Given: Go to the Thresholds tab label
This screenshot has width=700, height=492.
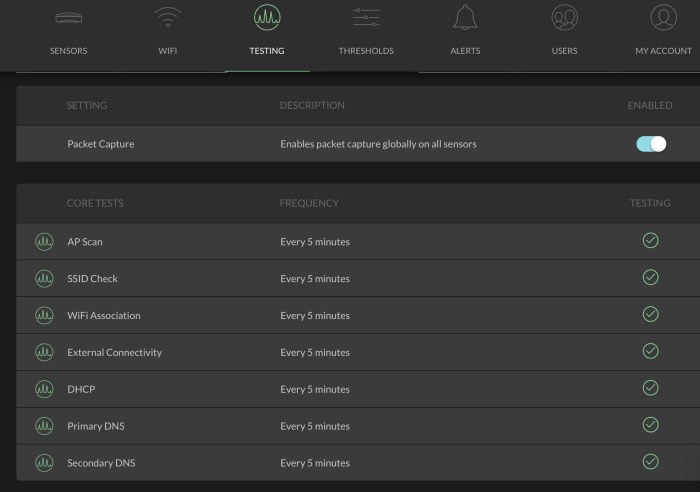Looking at the screenshot, I should [366, 50].
